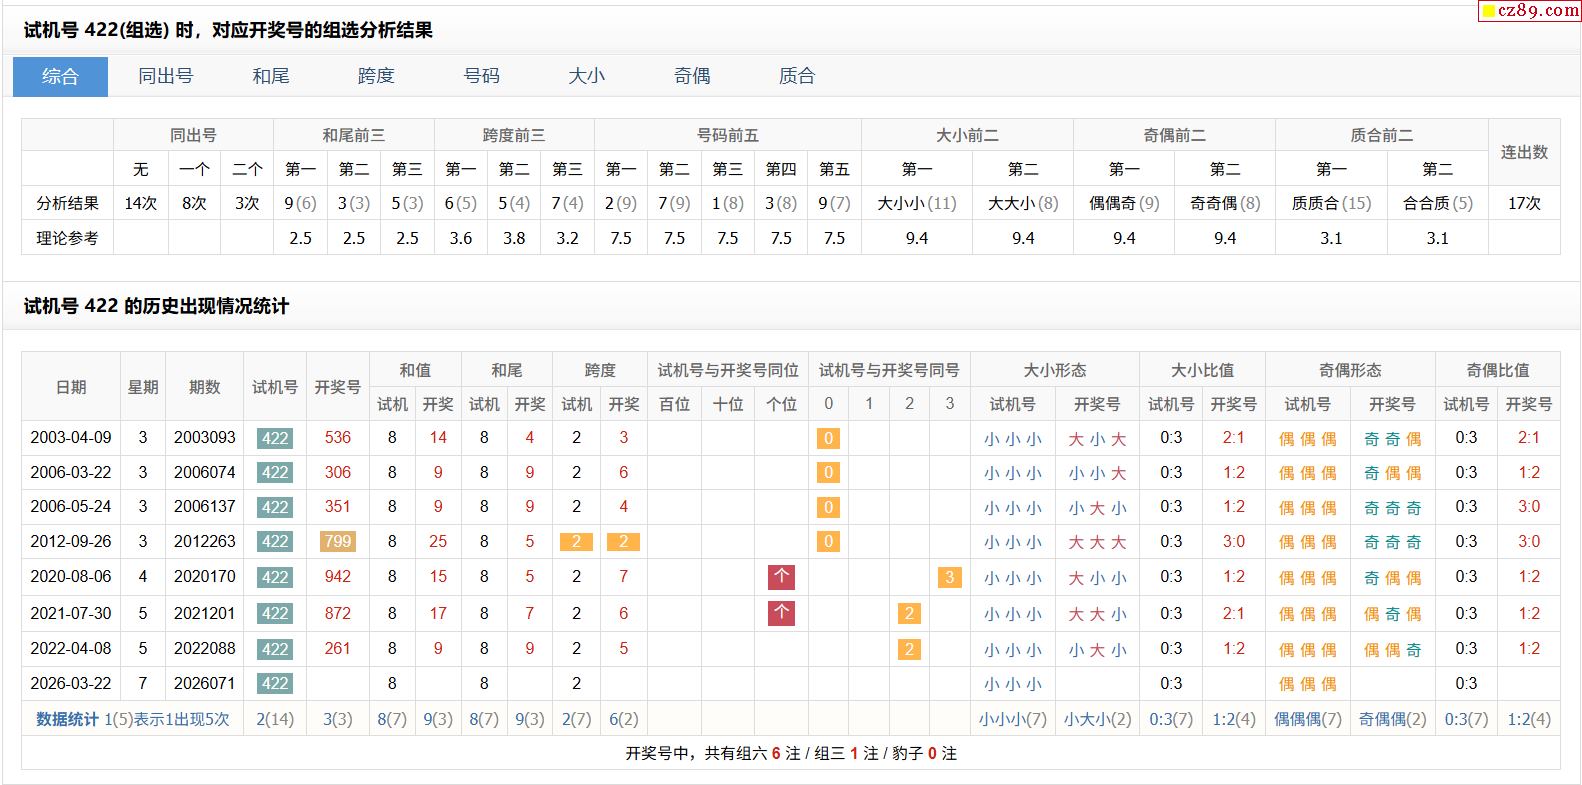Click orange 试机 跨度 badge in 2012263 row
Screen dimensions: 1582x785
coord(576,542)
